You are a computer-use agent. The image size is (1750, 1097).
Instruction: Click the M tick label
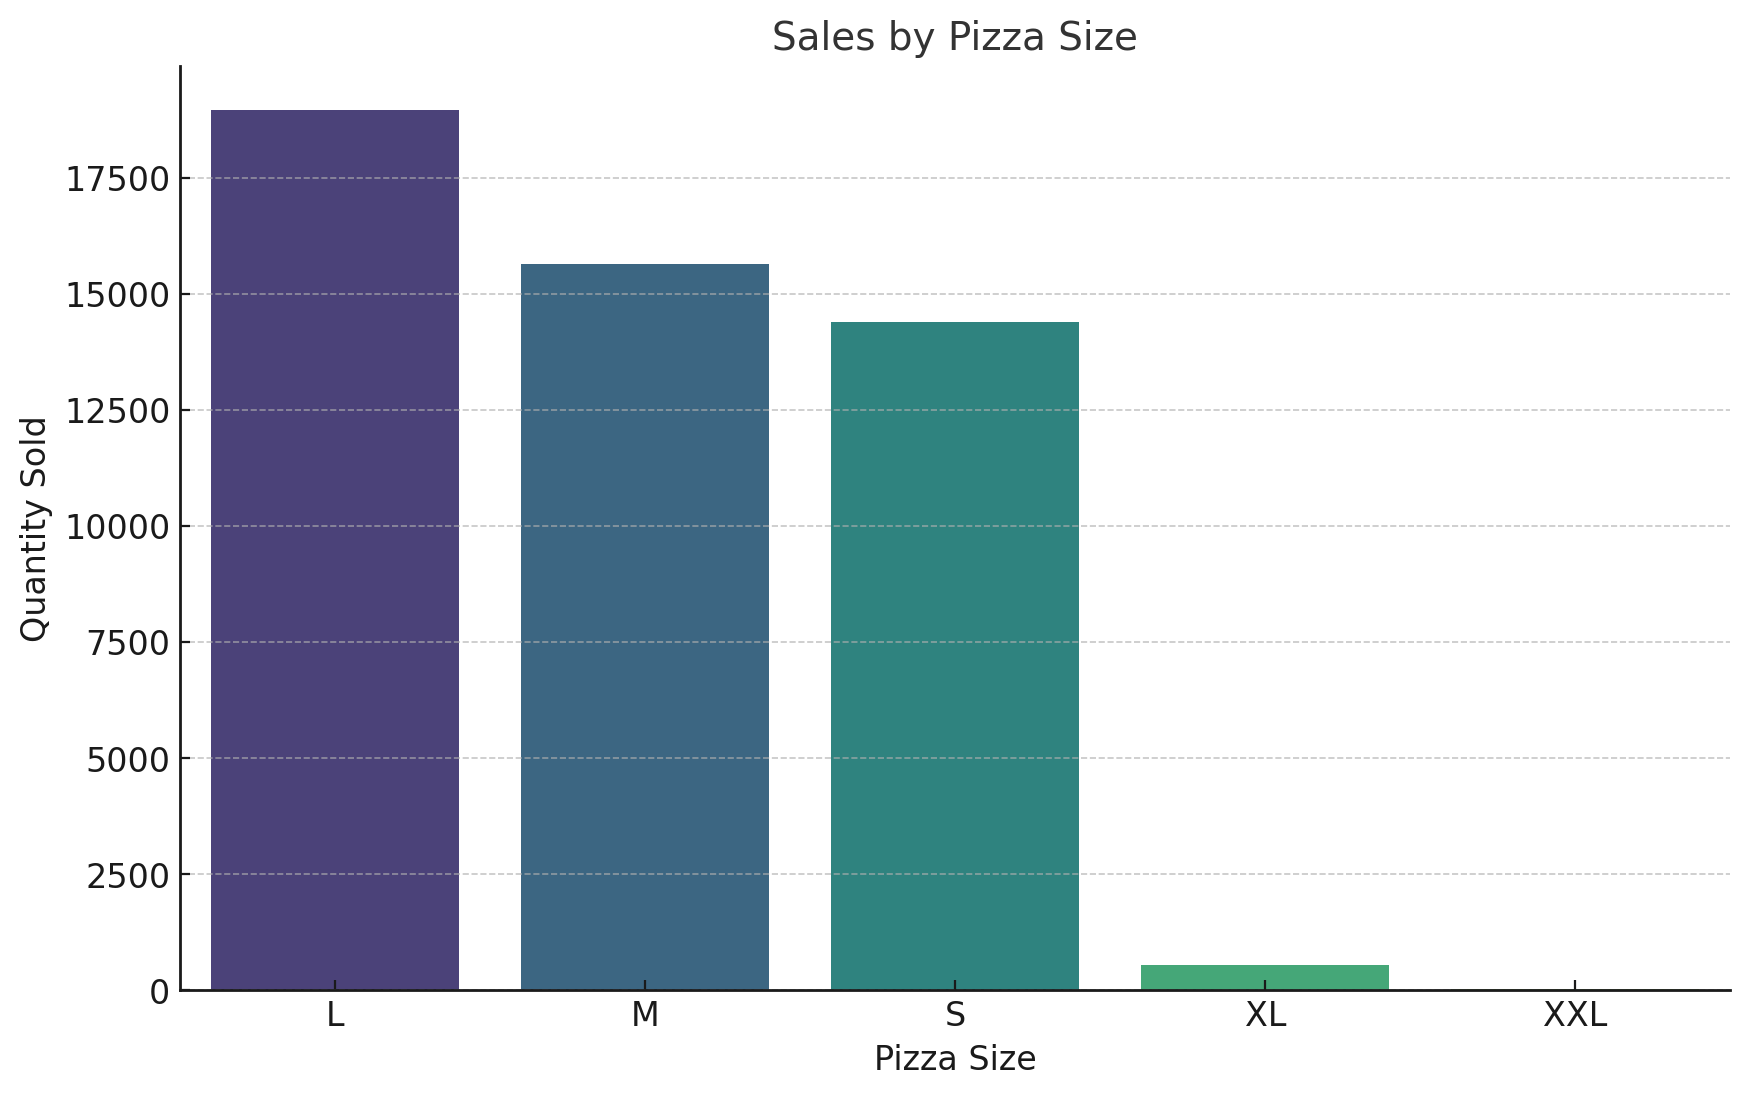[645, 1015]
